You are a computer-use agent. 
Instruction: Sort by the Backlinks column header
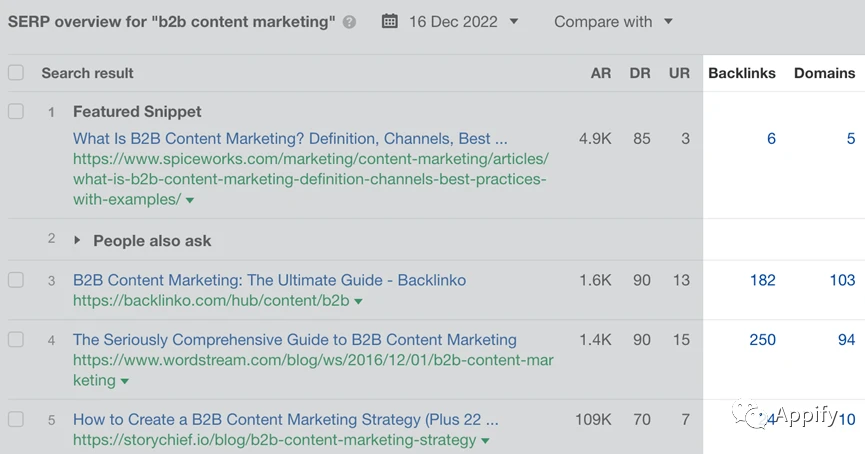point(741,73)
